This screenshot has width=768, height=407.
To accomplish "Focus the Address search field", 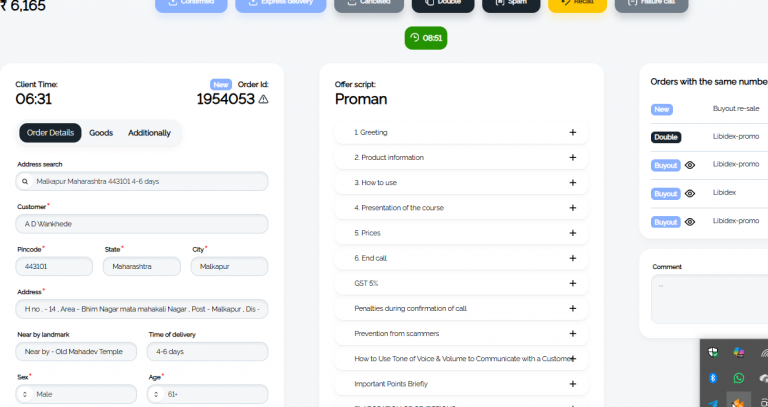I will coord(142,182).
